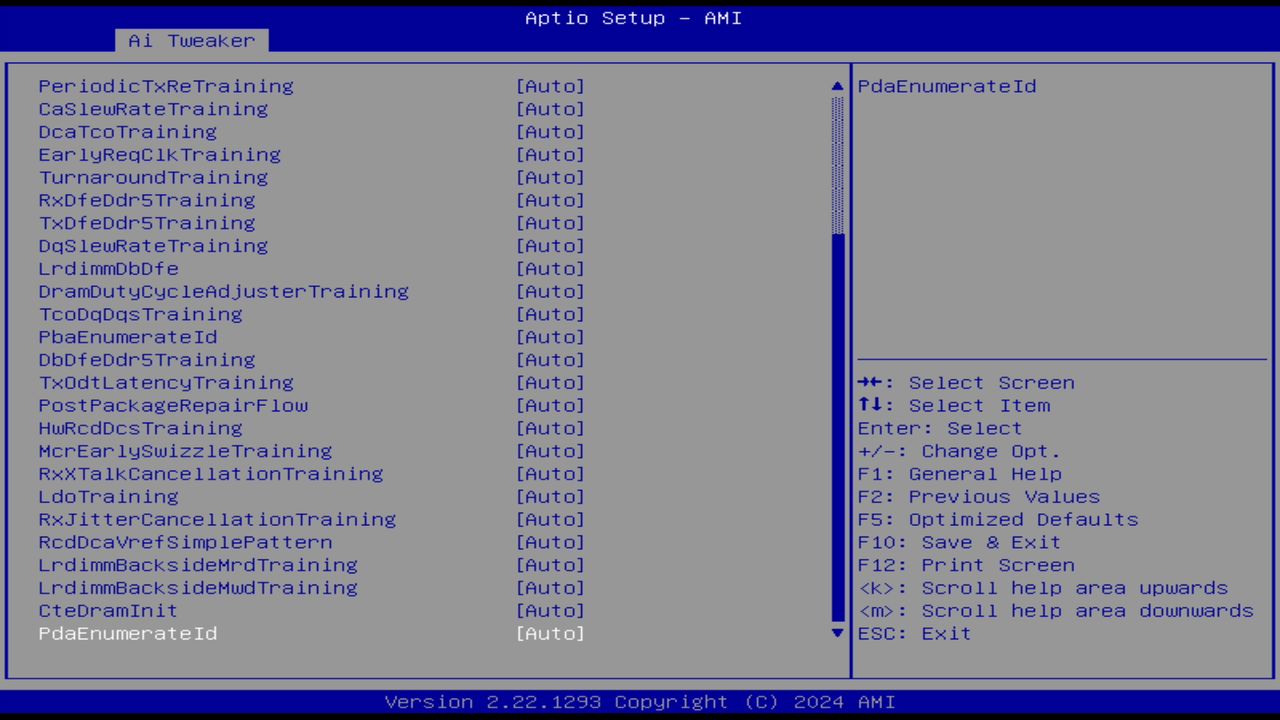
Task: Select the RxJitterCancellationTraining setting label
Action: click(x=217, y=520)
